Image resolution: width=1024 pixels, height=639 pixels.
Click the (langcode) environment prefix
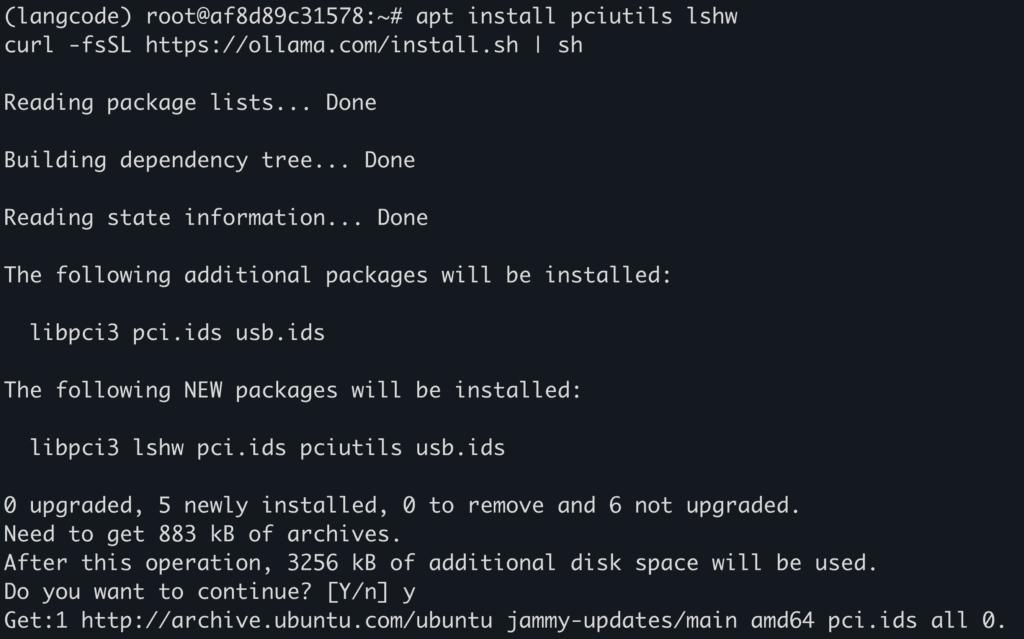point(68,17)
